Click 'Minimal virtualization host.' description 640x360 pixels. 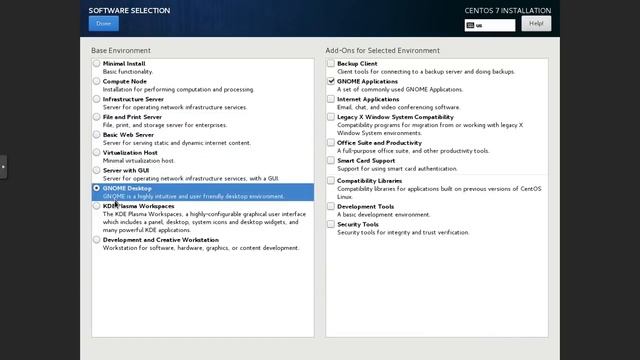(139, 161)
